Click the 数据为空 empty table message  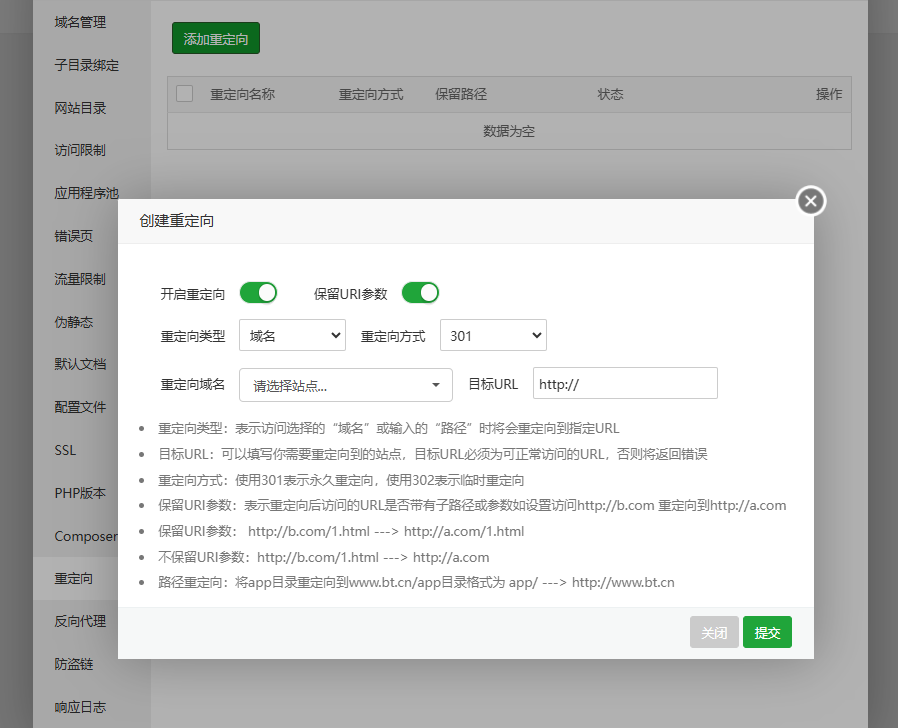(509, 131)
